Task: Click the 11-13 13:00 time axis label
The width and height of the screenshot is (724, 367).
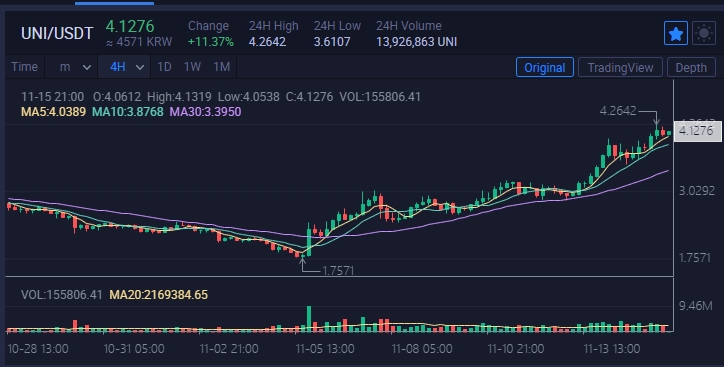Action: pyautogui.click(x=611, y=349)
